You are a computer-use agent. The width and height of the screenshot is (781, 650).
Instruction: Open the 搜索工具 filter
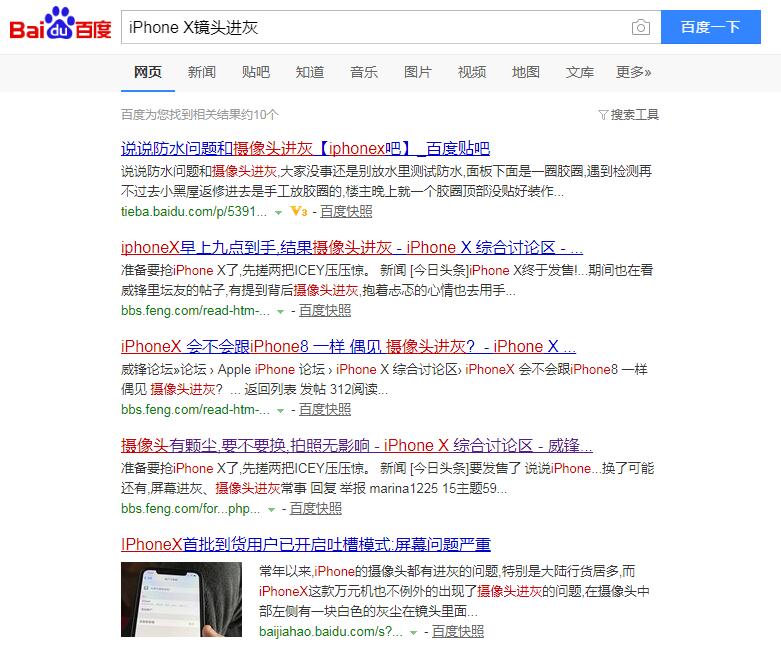click(629, 115)
